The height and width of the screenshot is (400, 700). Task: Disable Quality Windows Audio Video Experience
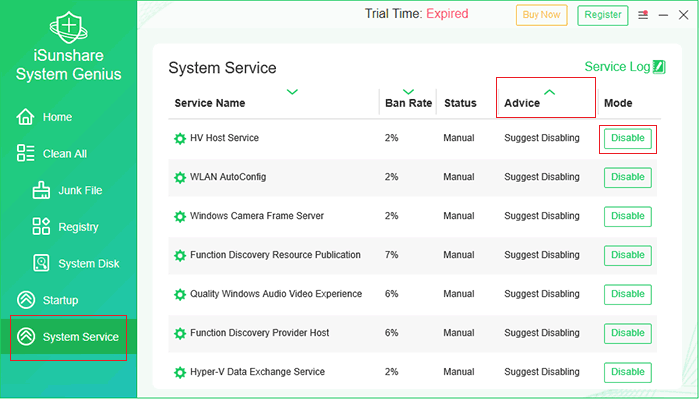coord(628,294)
